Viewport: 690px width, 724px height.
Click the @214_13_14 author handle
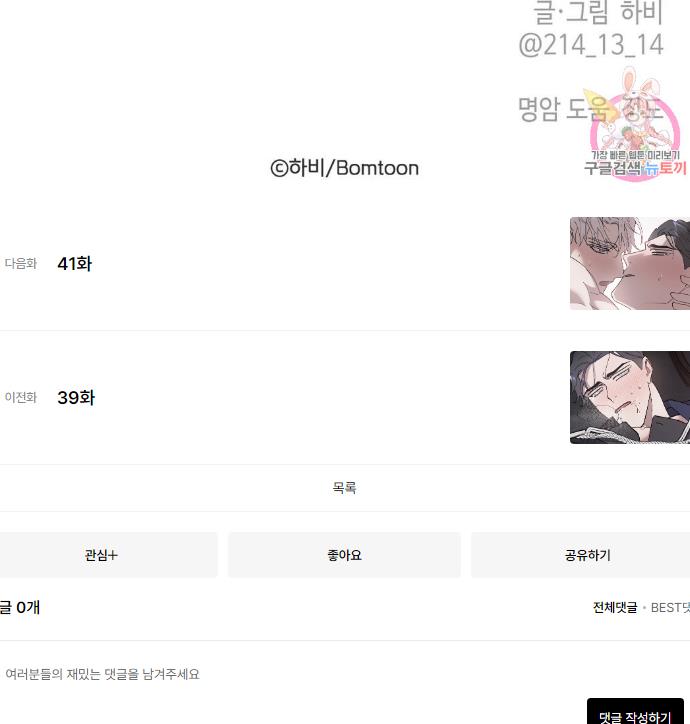(x=591, y=45)
